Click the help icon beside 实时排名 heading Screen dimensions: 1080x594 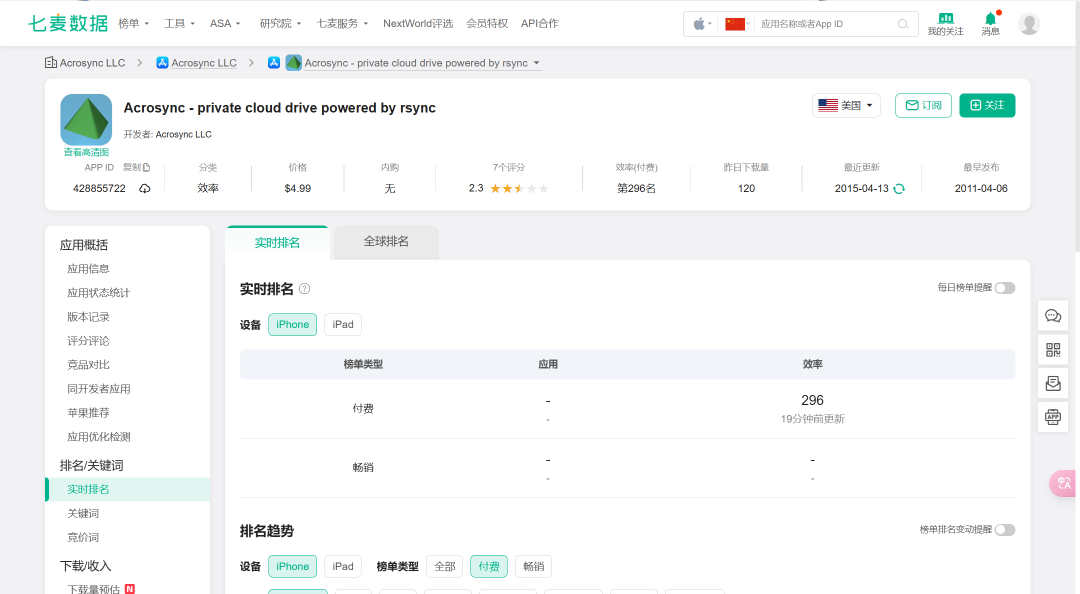pyautogui.click(x=304, y=289)
